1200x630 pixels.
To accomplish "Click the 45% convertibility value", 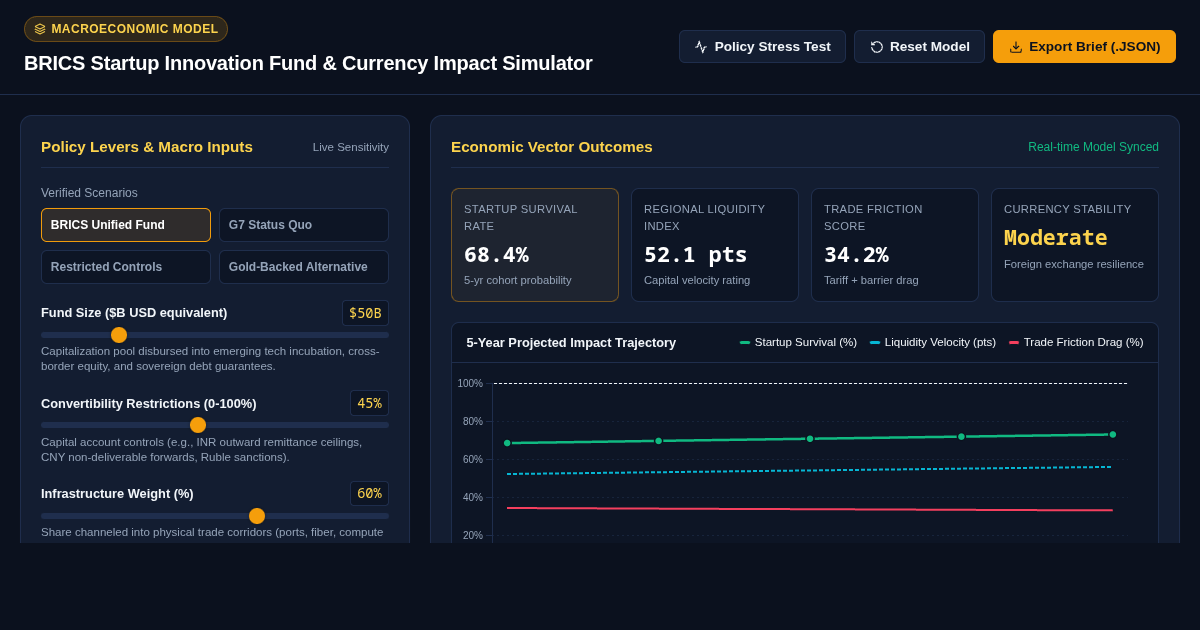I will tap(369, 403).
